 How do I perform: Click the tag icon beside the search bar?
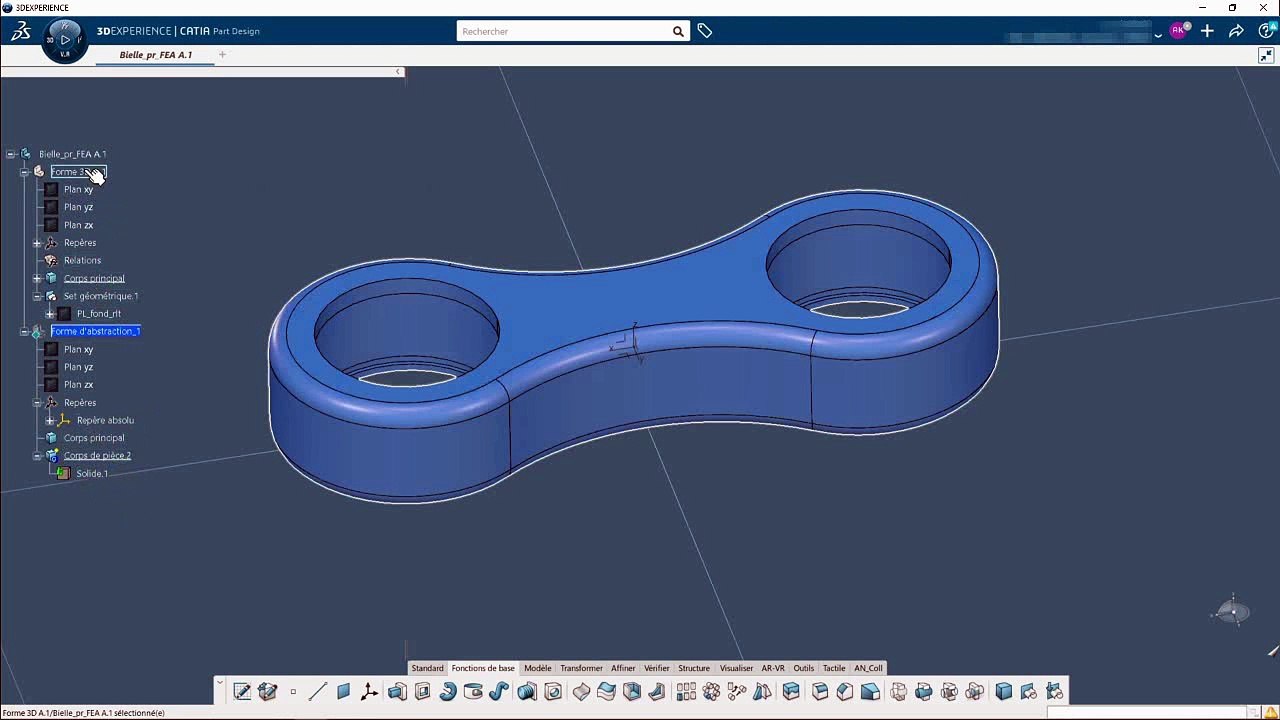pos(705,31)
